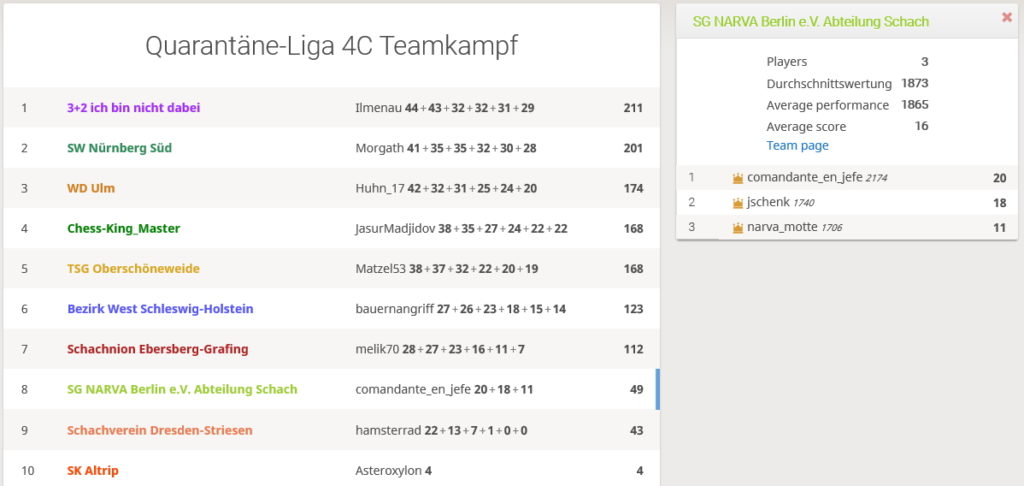Select team 3+2 ich bin nicht dabei
The image size is (1024, 486).
pos(331,108)
